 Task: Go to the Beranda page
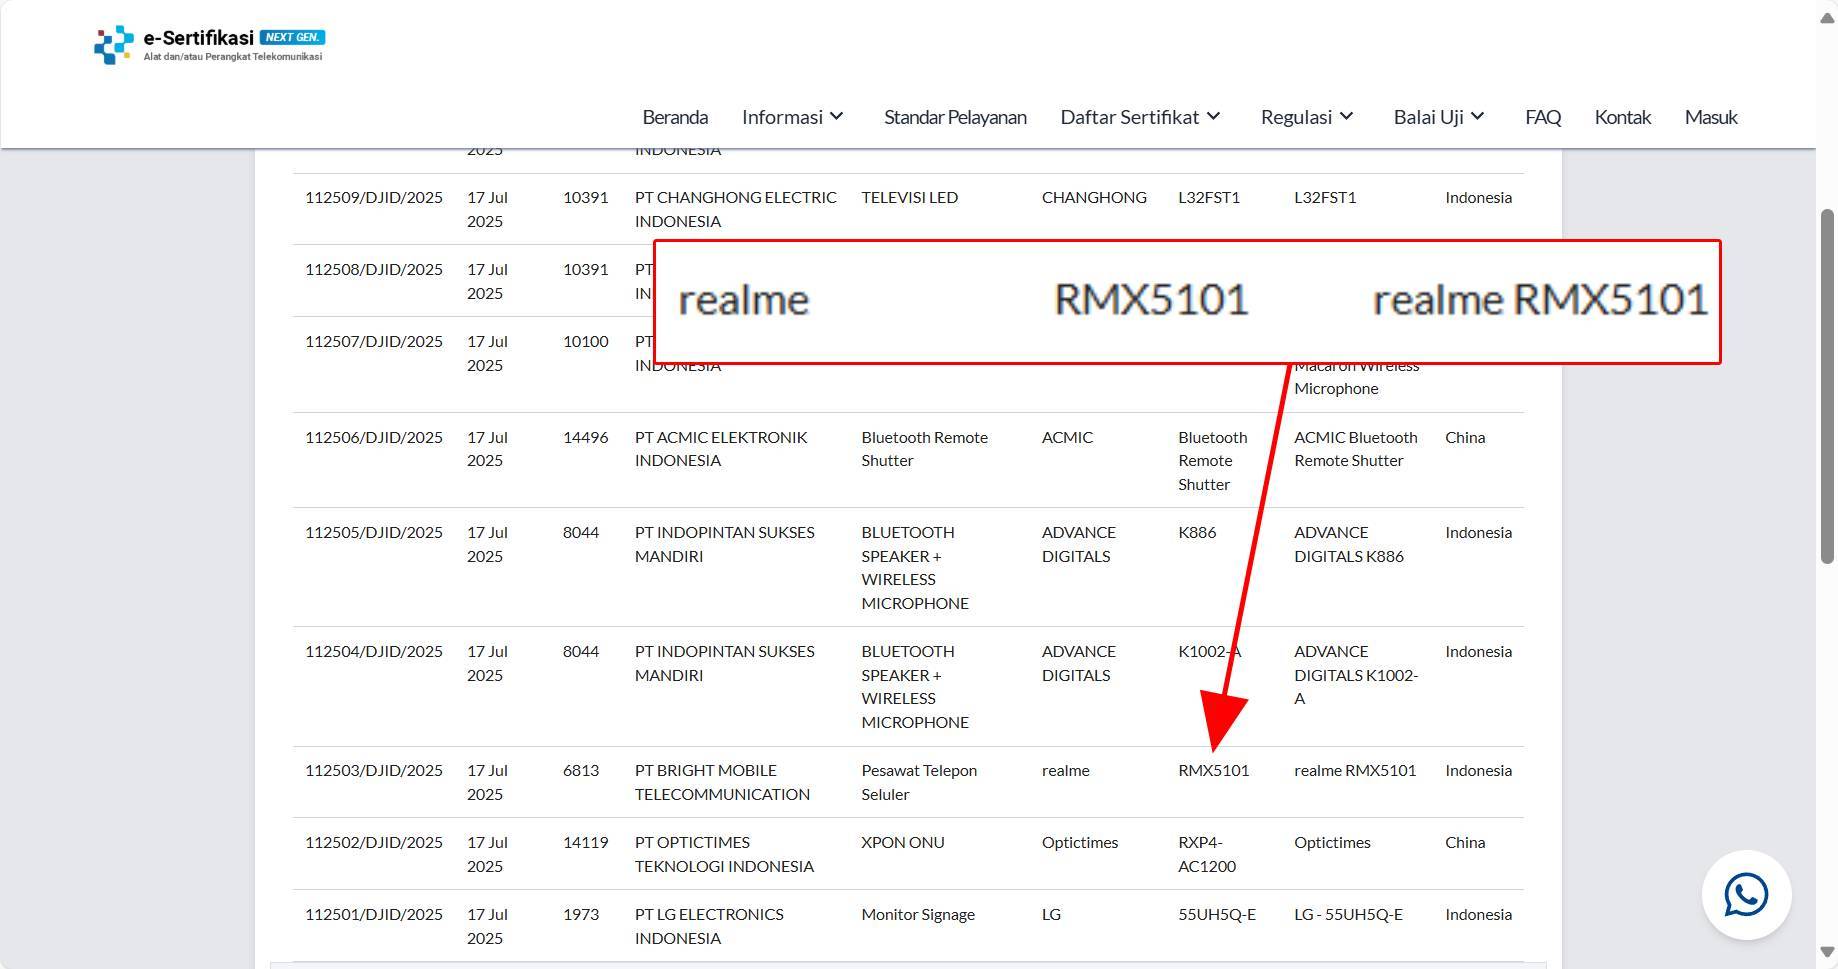tap(675, 117)
